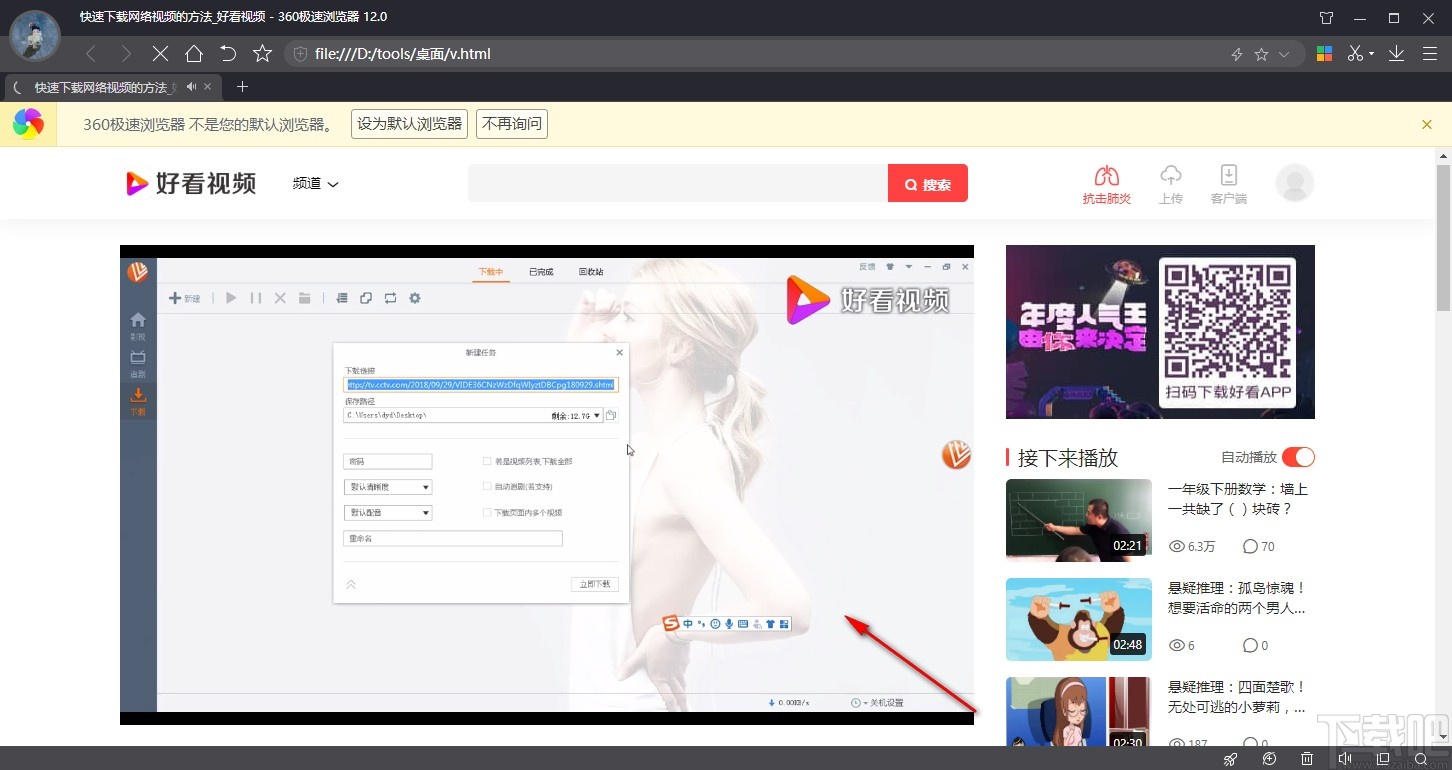1452x770 pixels.
Task: Expand the 频道 channel dropdown
Action: [x=315, y=184]
